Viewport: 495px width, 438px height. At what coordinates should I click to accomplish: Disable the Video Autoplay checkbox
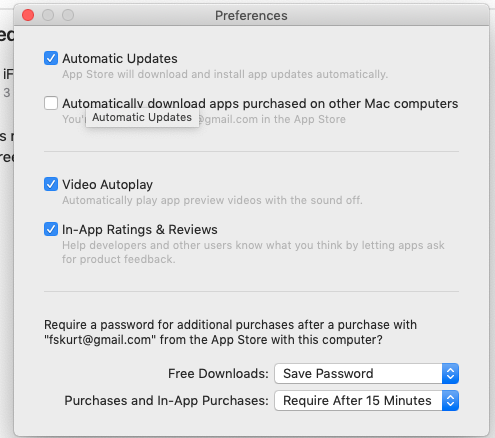51,184
